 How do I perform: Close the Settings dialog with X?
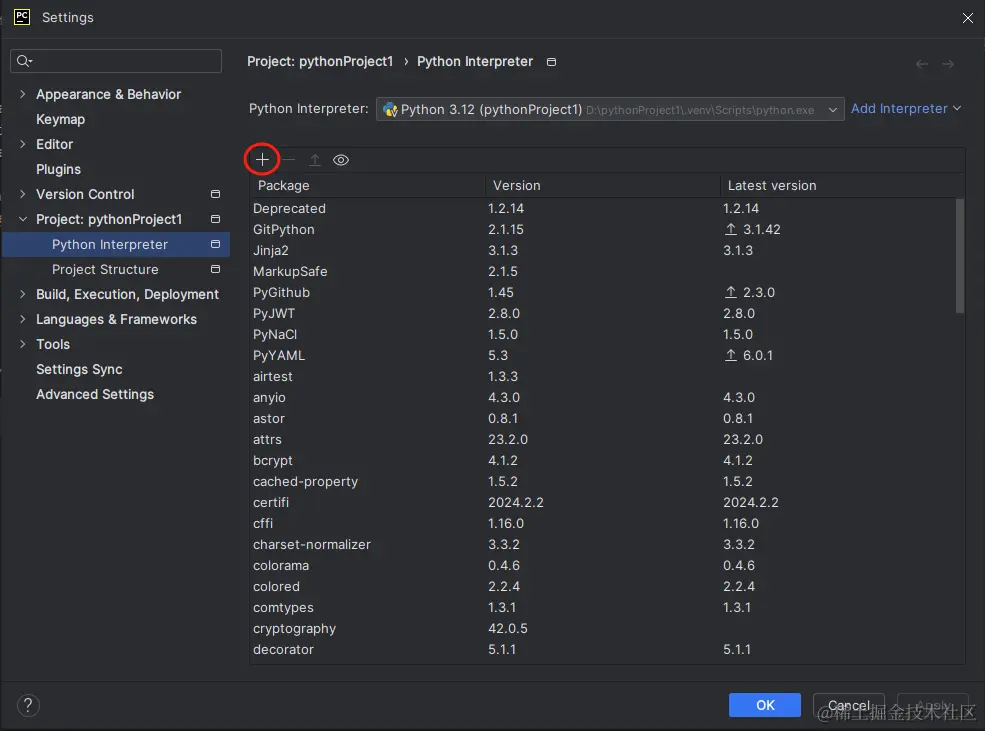pos(967,18)
